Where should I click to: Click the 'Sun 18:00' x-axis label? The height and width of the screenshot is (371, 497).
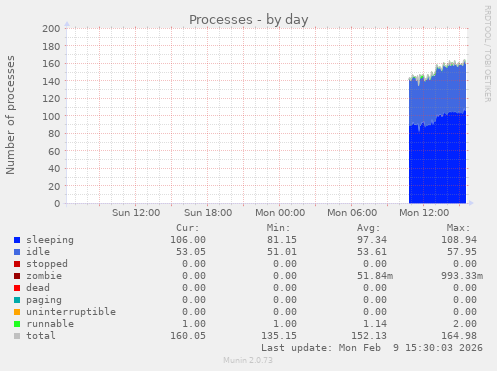pos(208,213)
